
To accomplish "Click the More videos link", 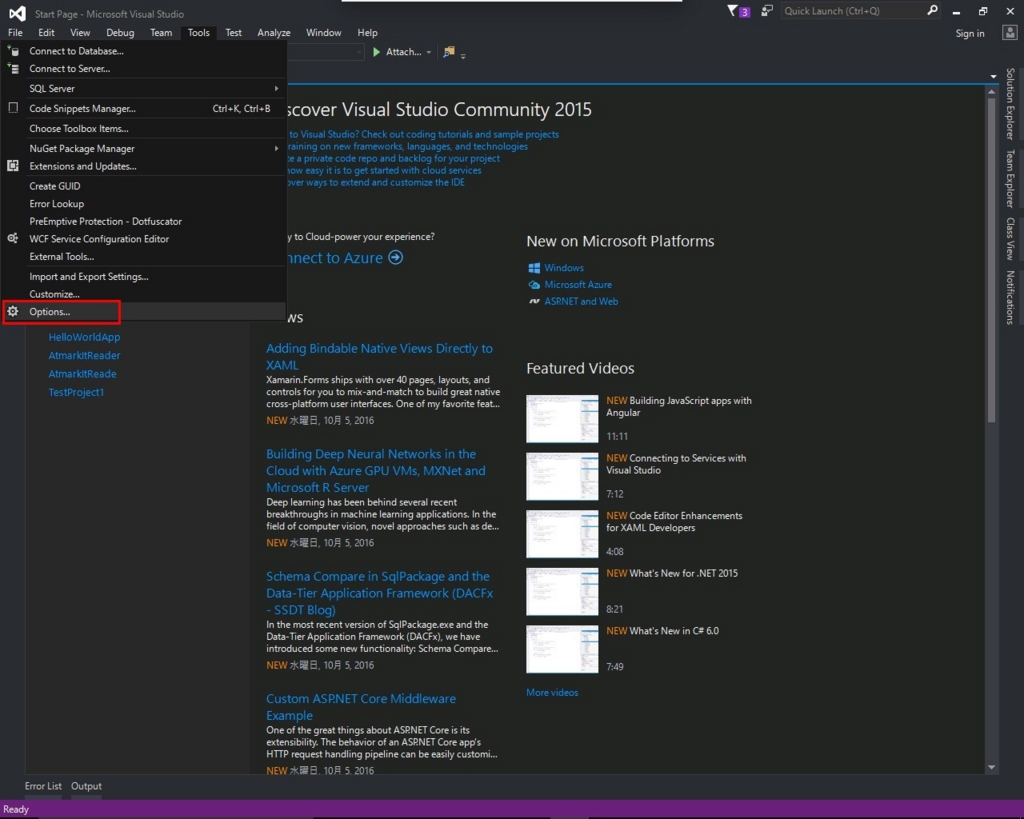I will tap(552, 692).
